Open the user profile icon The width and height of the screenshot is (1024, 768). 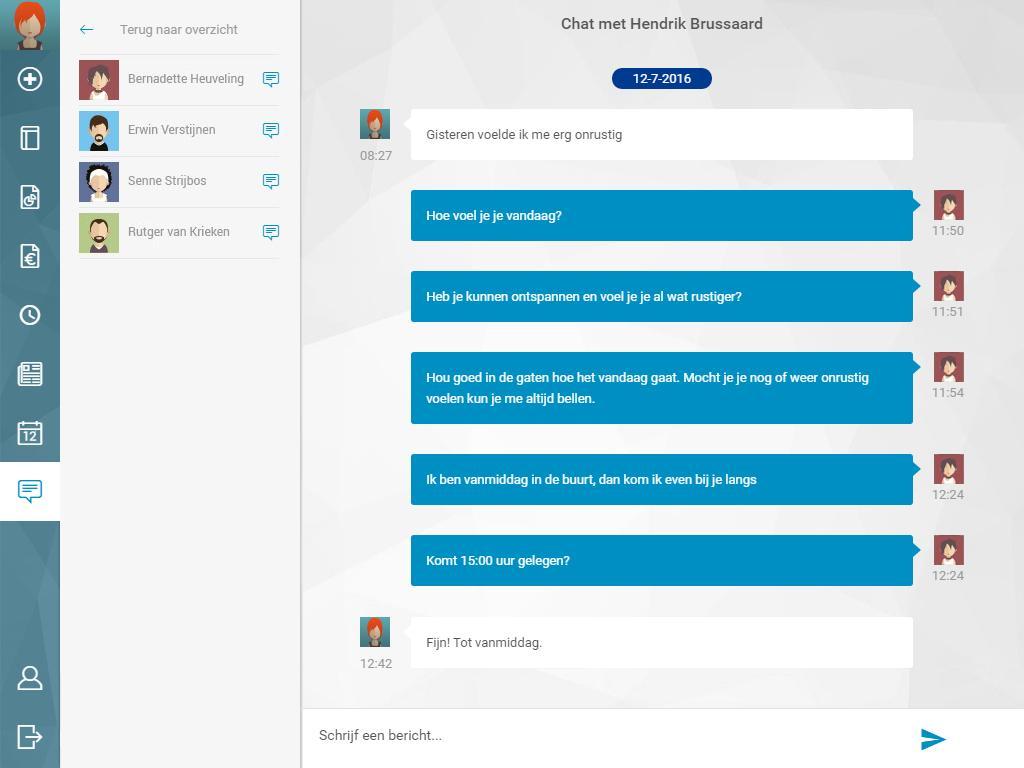coord(30,678)
